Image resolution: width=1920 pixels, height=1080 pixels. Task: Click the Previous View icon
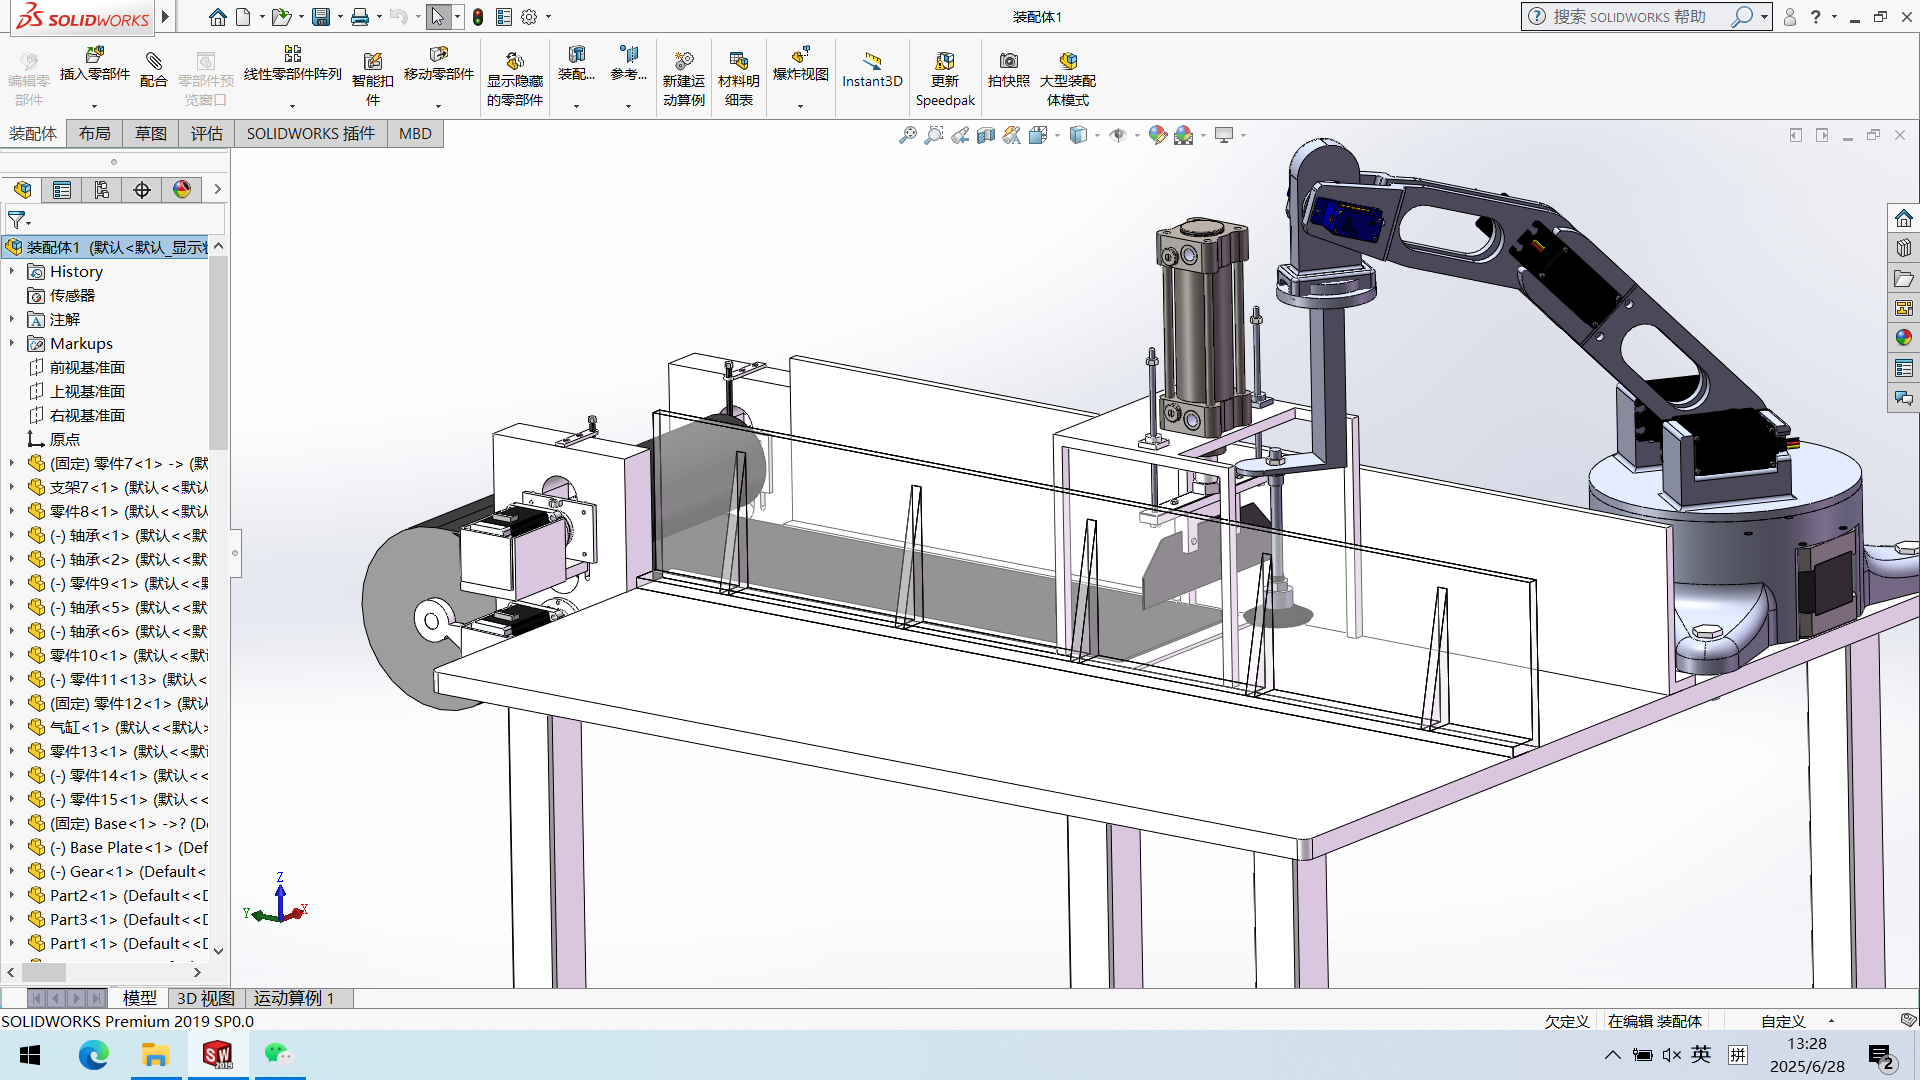[x=960, y=135]
